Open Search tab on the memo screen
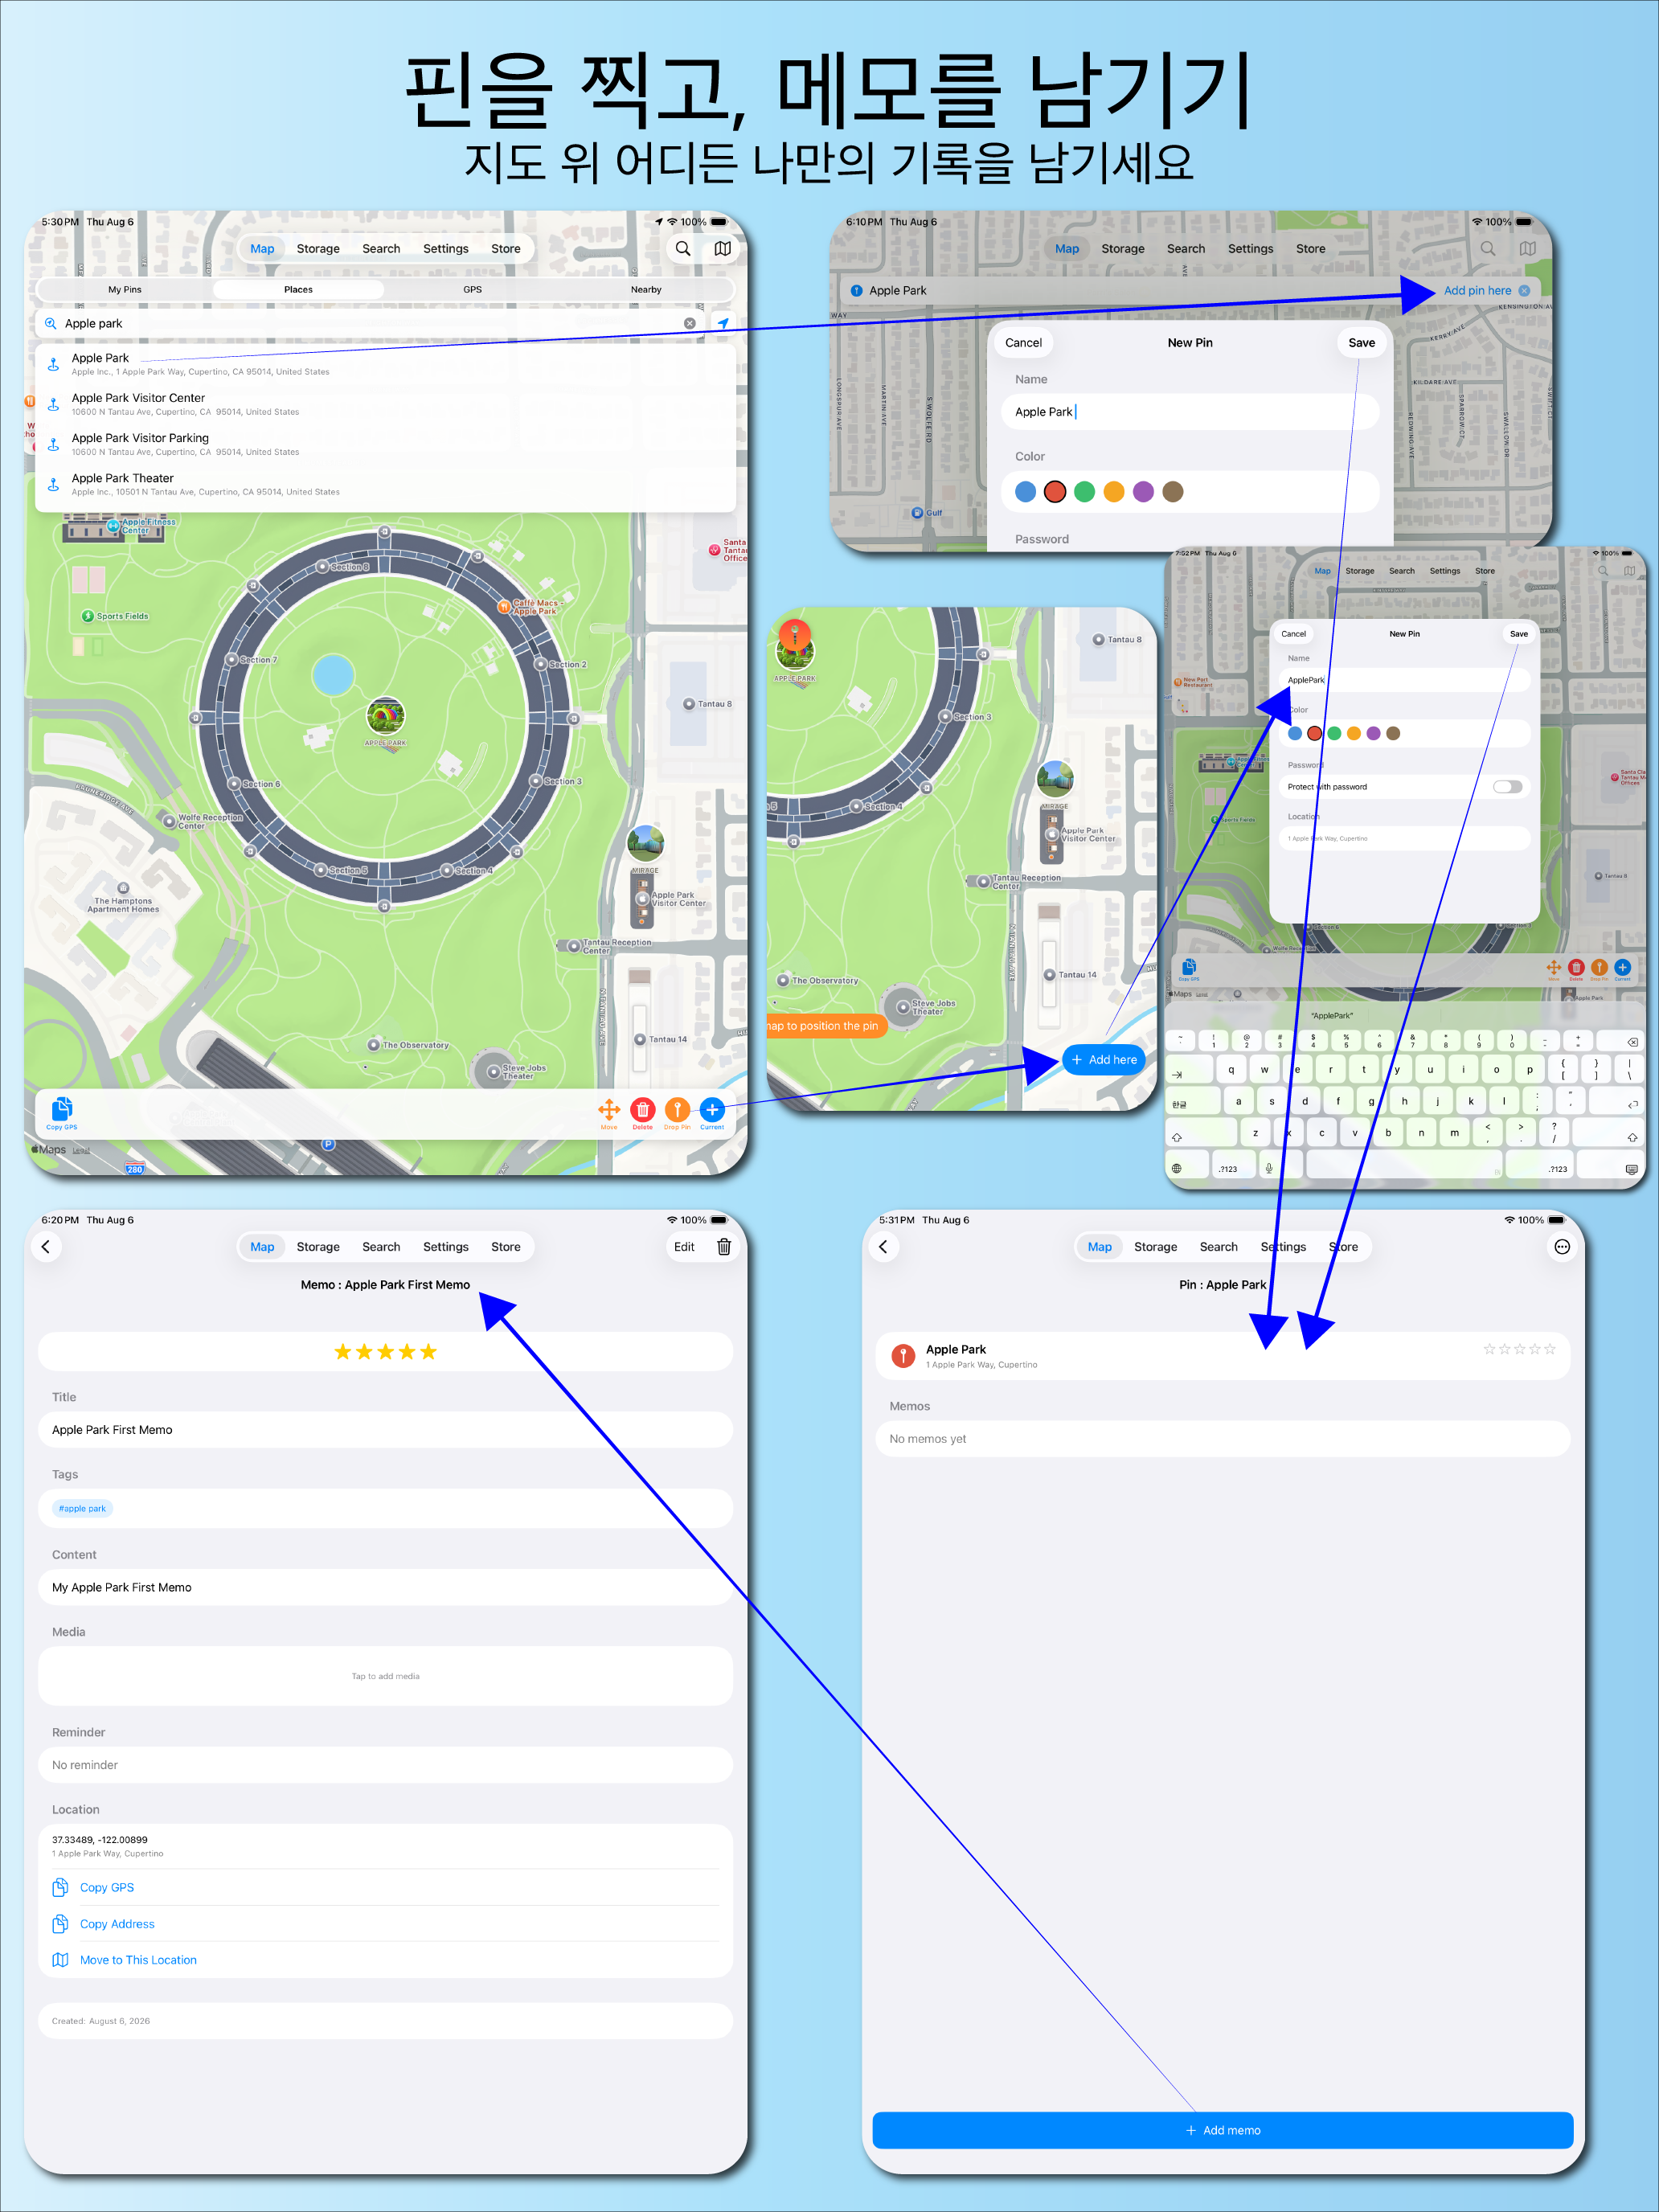This screenshot has width=1659, height=2212. pos(381,1247)
